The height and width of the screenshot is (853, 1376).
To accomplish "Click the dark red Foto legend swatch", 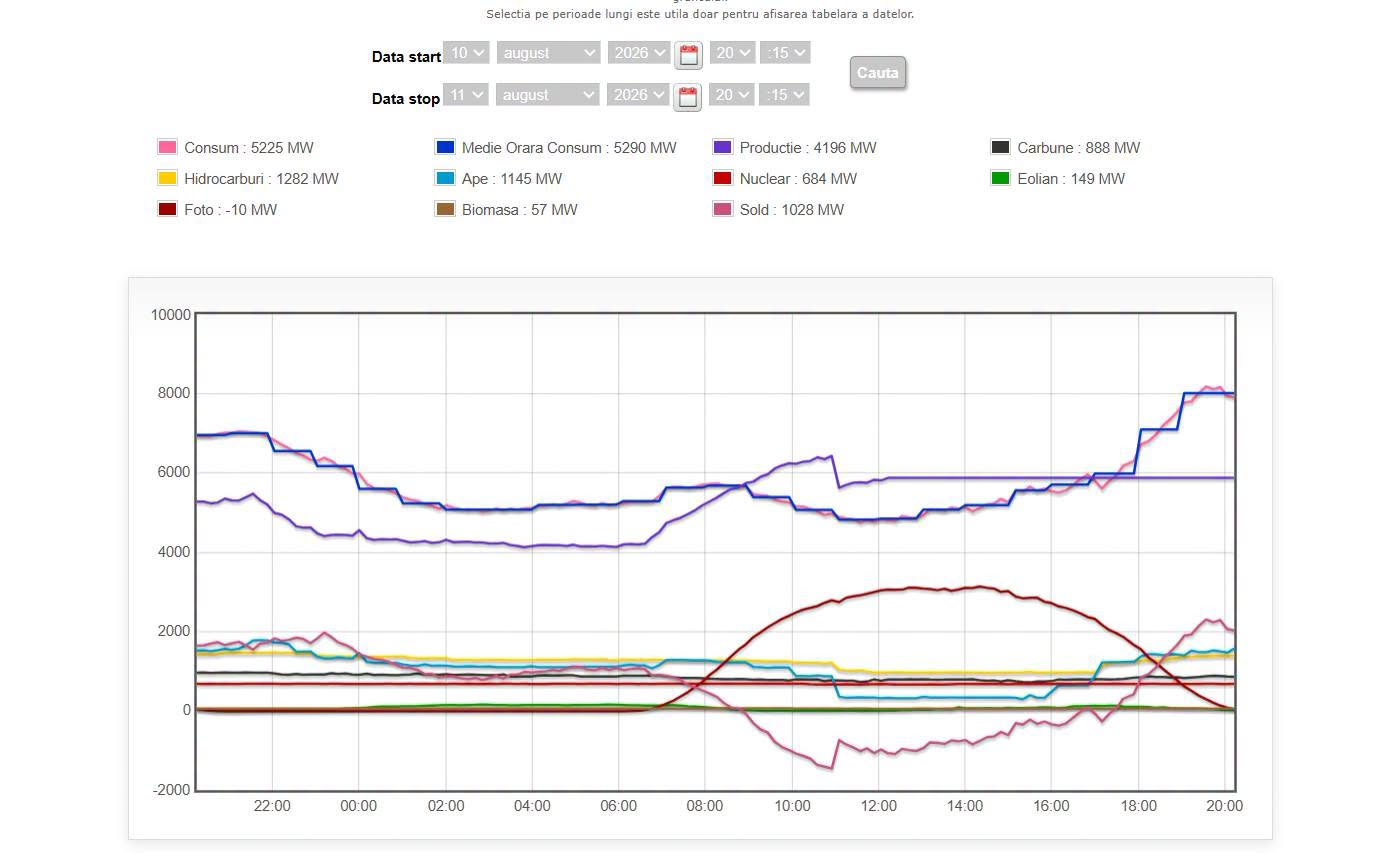I will pos(167,209).
